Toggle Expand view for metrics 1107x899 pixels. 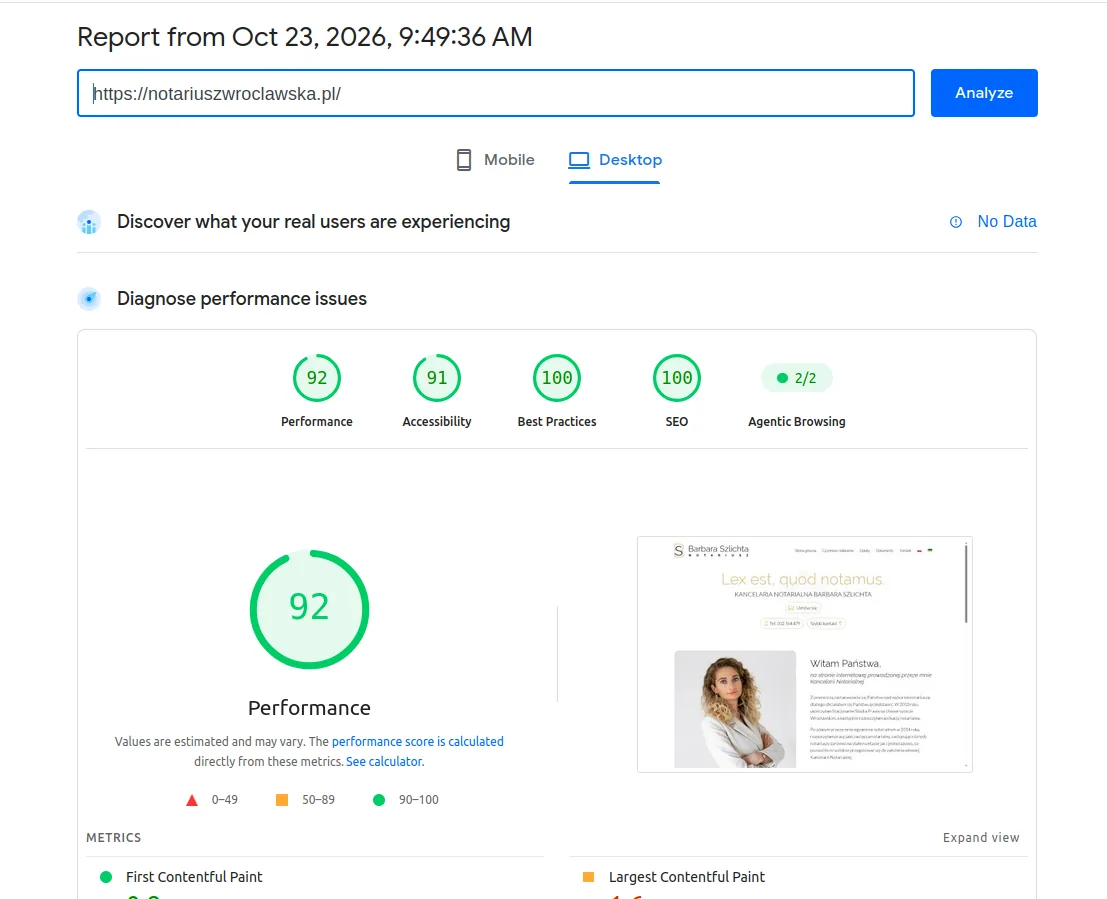pyautogui.click(x=981, y=837)
